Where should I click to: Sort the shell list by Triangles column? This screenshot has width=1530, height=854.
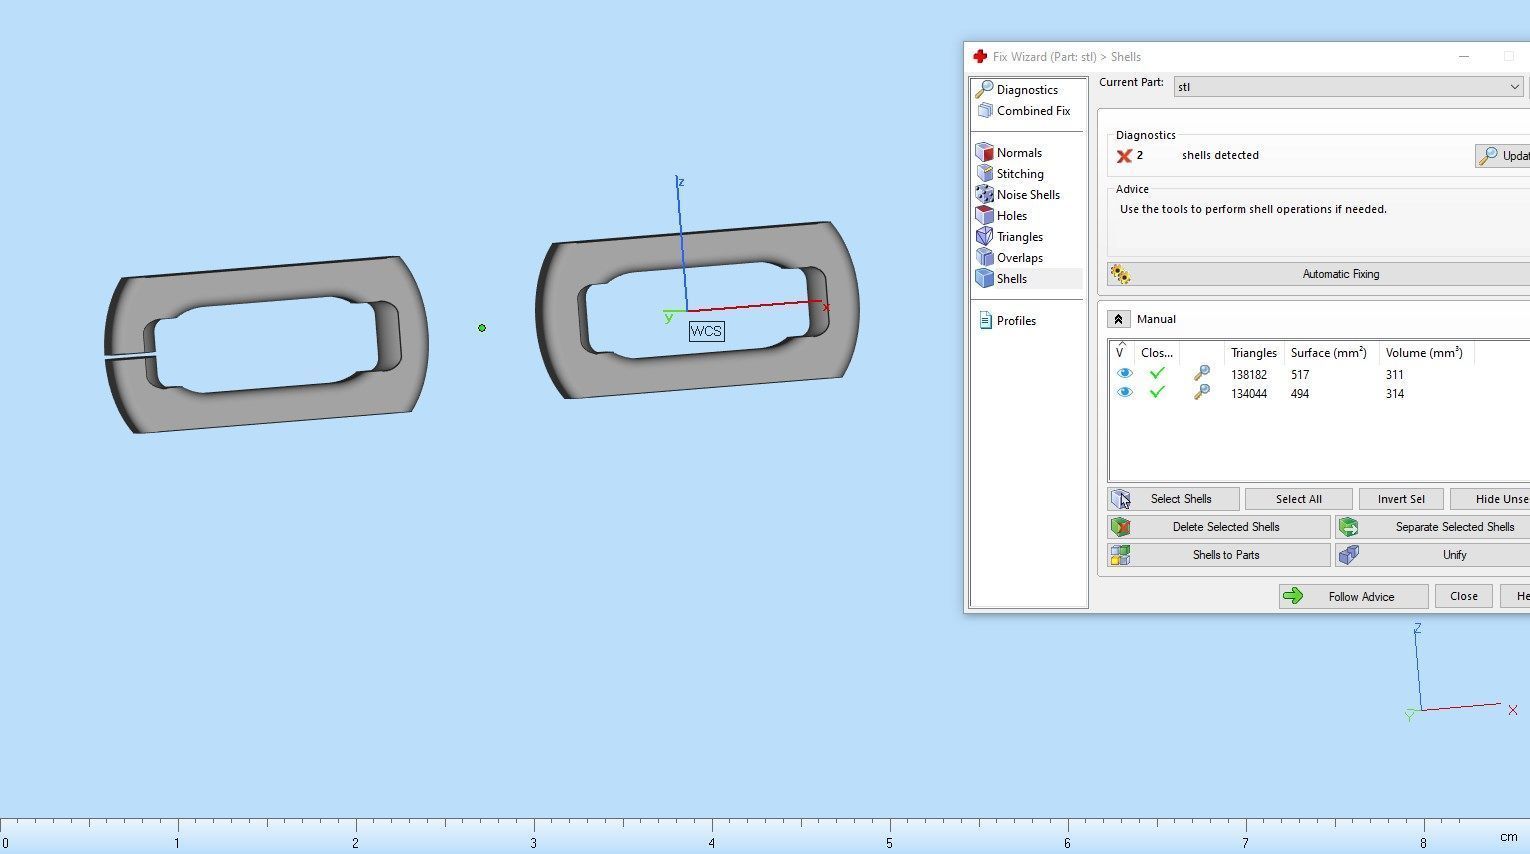[1254, 353]
